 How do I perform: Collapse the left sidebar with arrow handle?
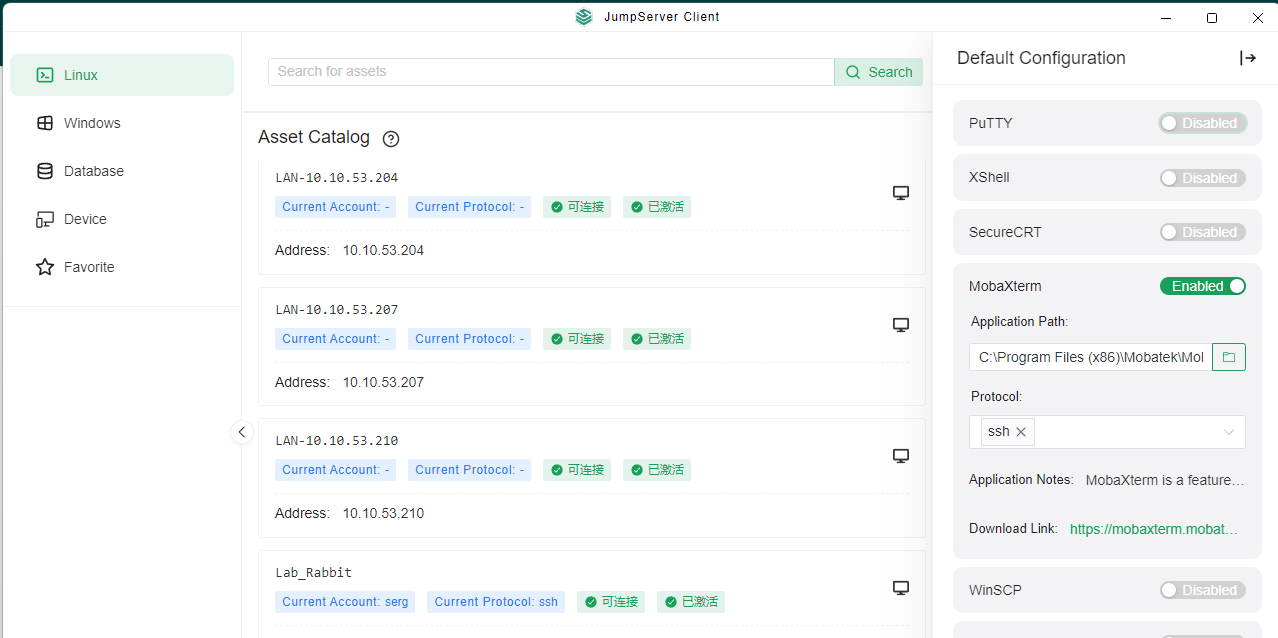click(241, 432)
